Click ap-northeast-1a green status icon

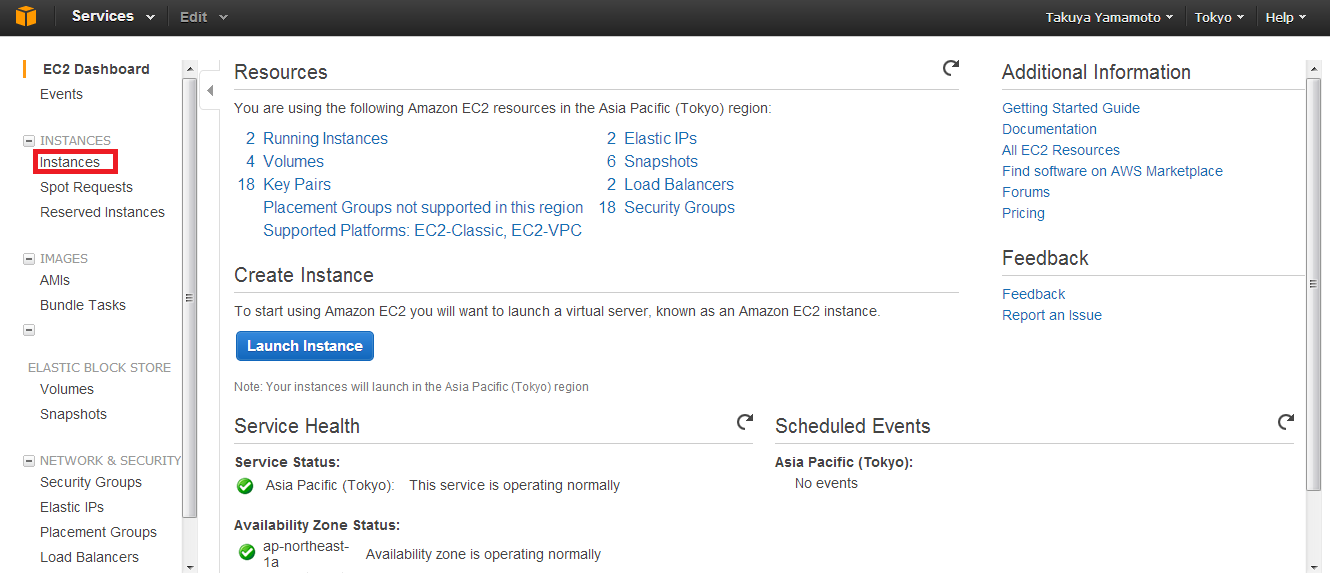coord(247,552)
